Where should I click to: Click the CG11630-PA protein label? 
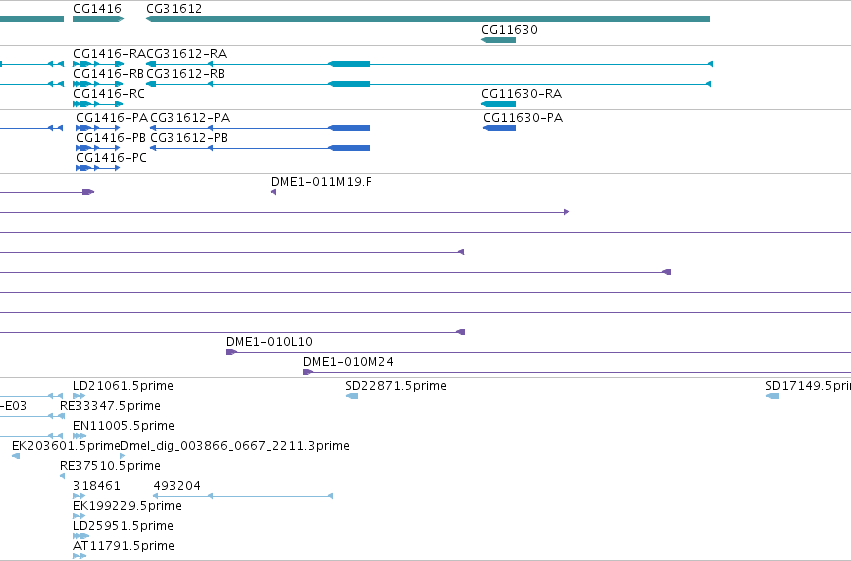pos(523,118)
